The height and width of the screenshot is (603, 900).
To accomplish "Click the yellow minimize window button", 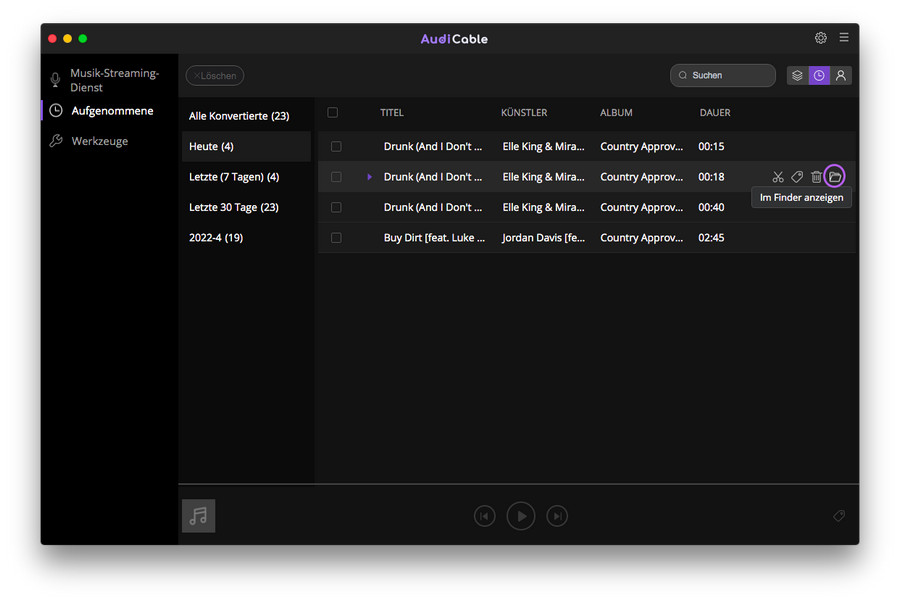I will (68, 38).
